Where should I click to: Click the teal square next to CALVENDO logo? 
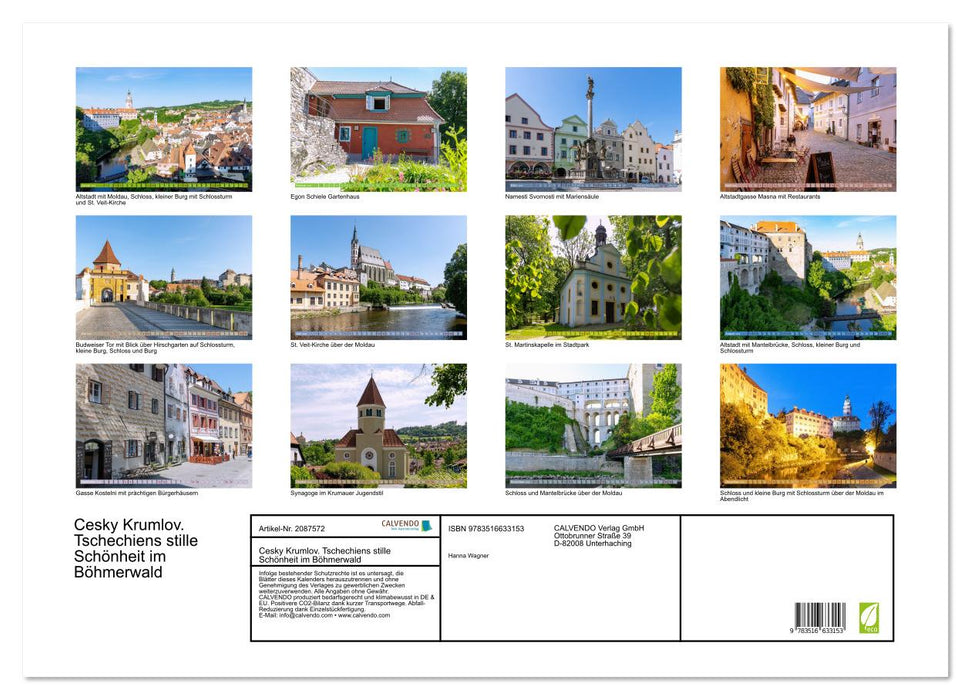[x=426, y=524]
